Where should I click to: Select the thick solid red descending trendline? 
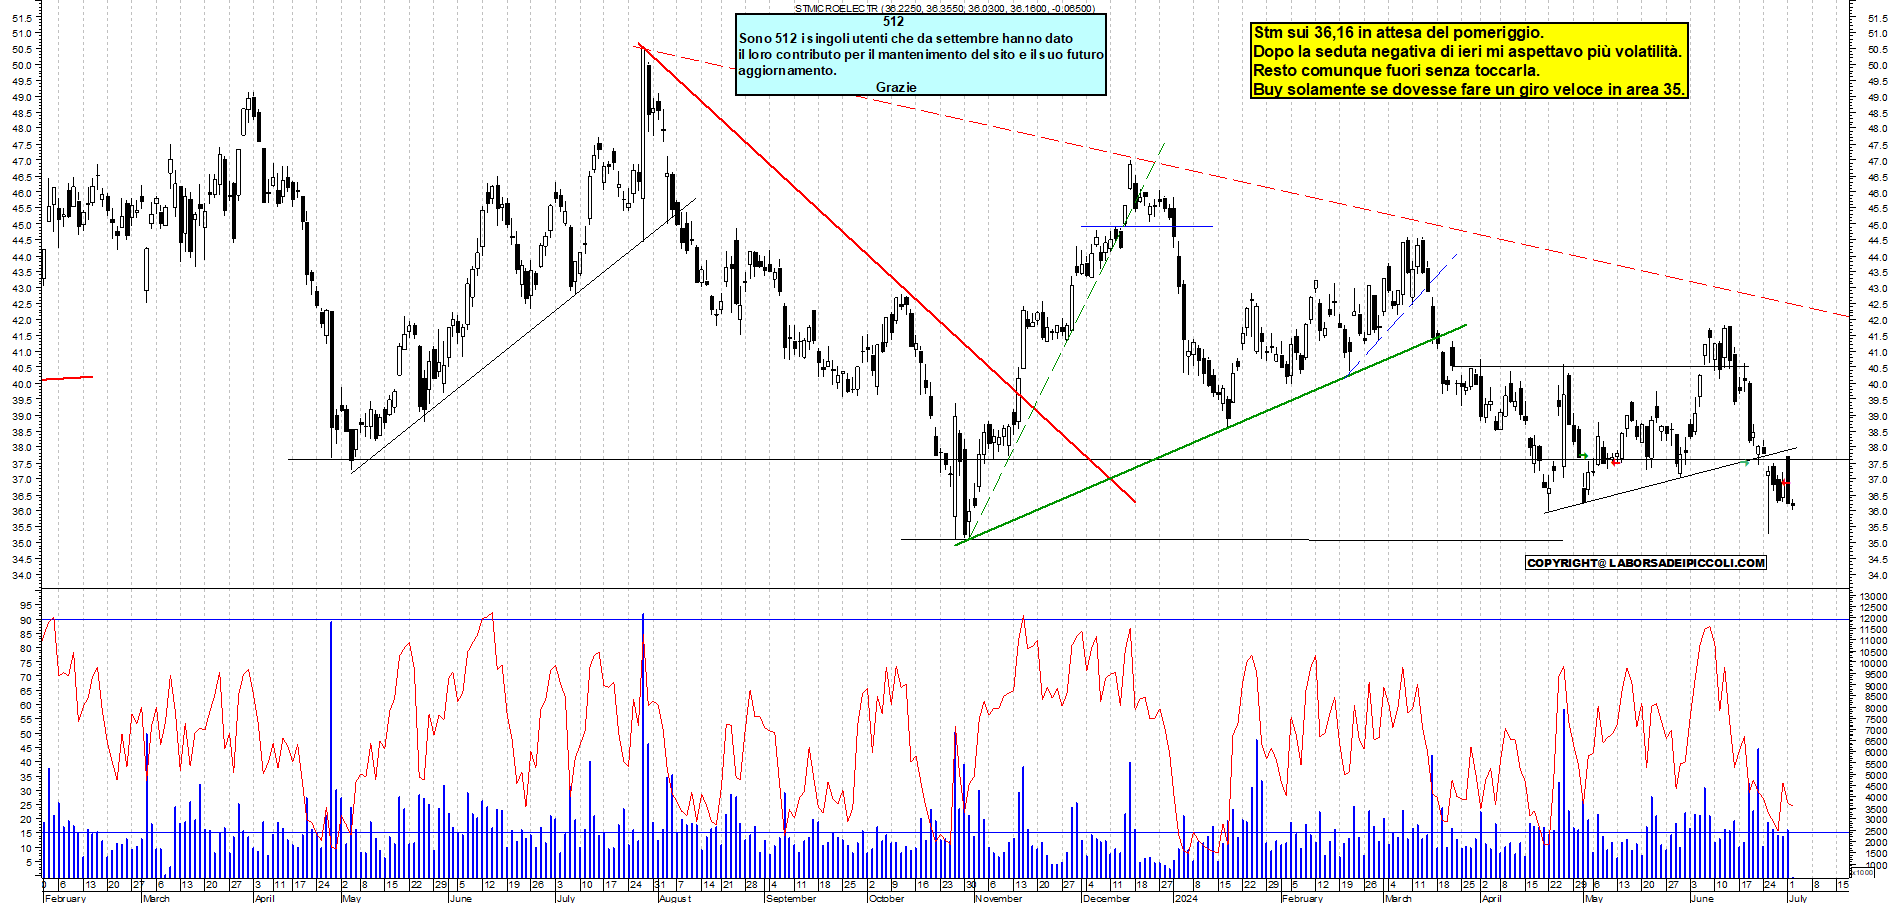tap(886, 273)
